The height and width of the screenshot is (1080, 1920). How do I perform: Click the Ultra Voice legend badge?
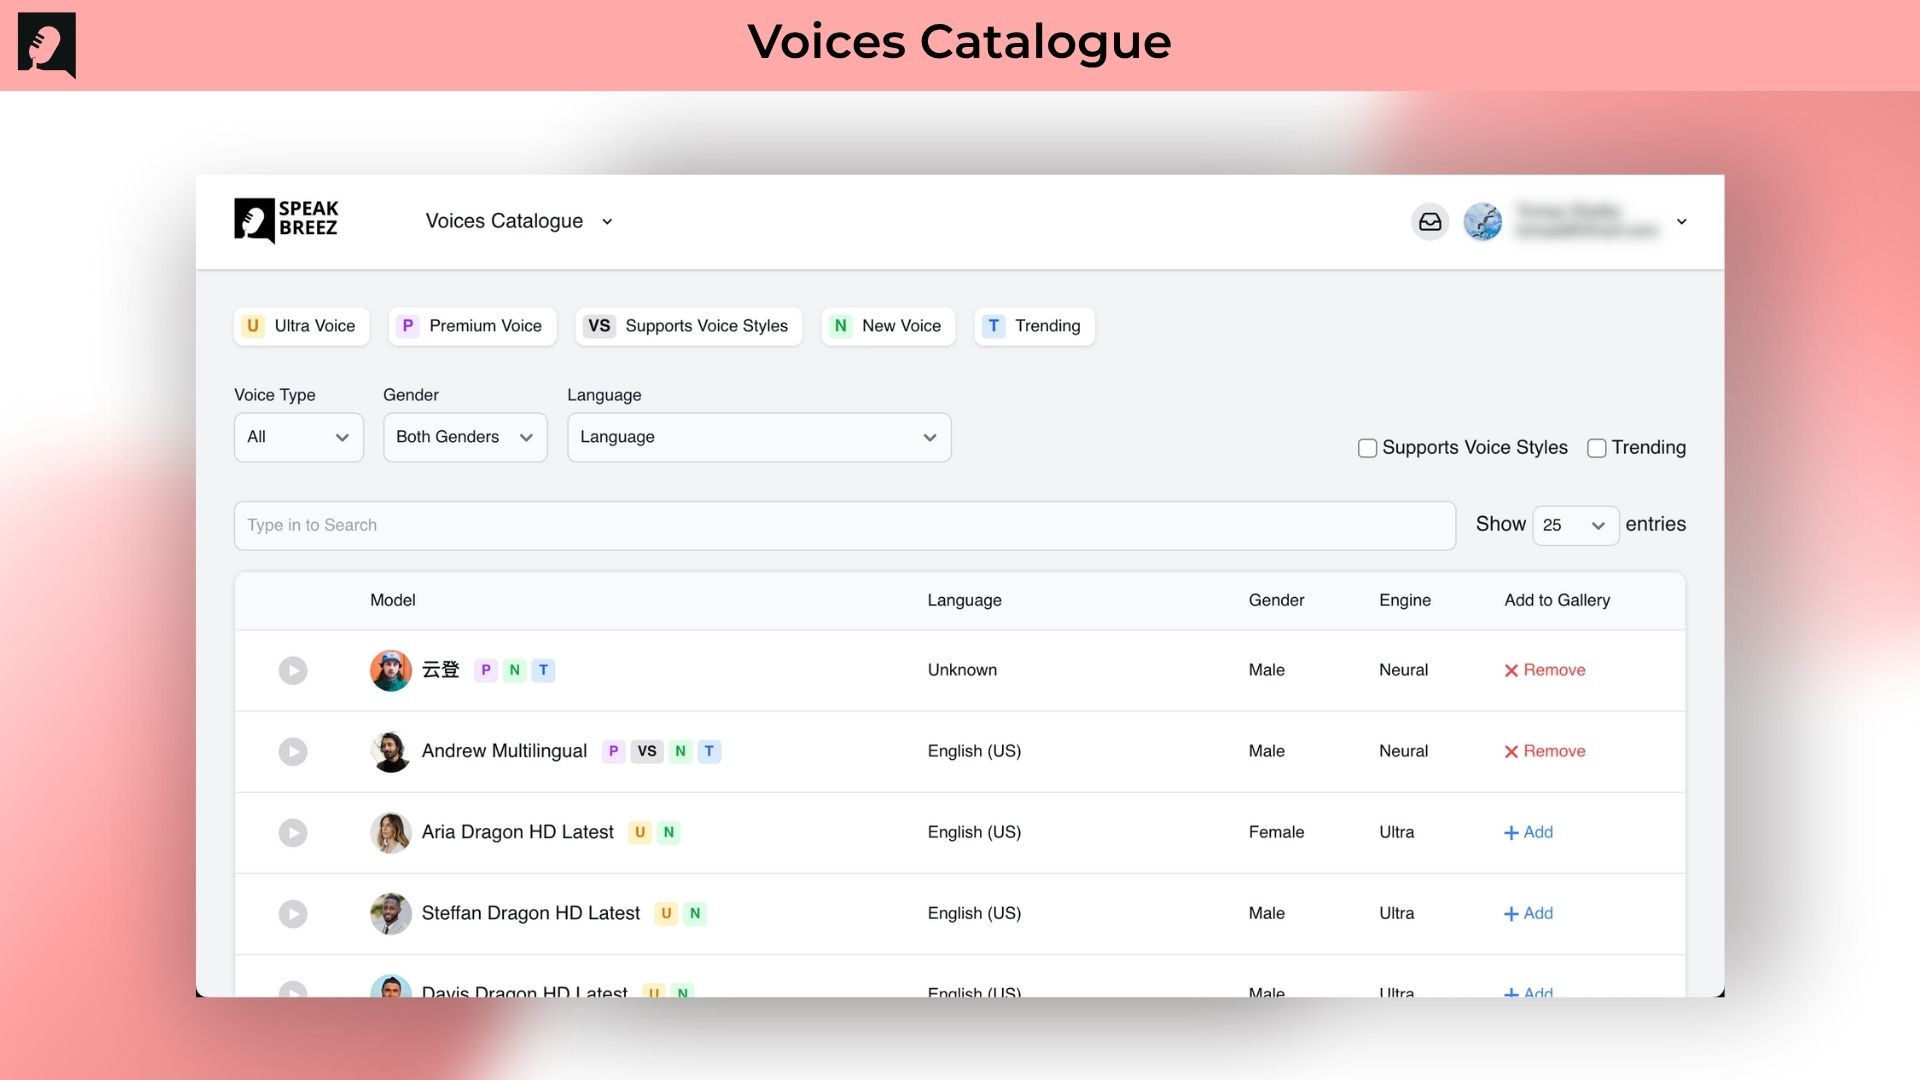(301, 326)
